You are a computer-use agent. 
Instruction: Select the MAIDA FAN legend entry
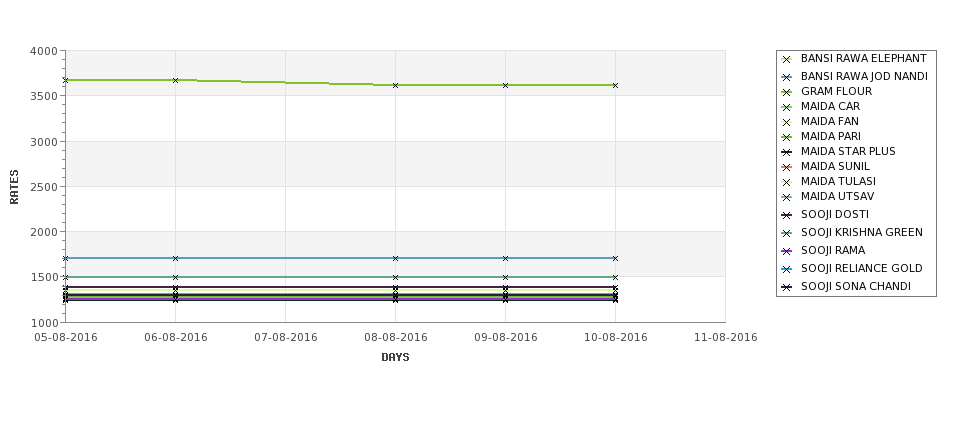point(829,121)
